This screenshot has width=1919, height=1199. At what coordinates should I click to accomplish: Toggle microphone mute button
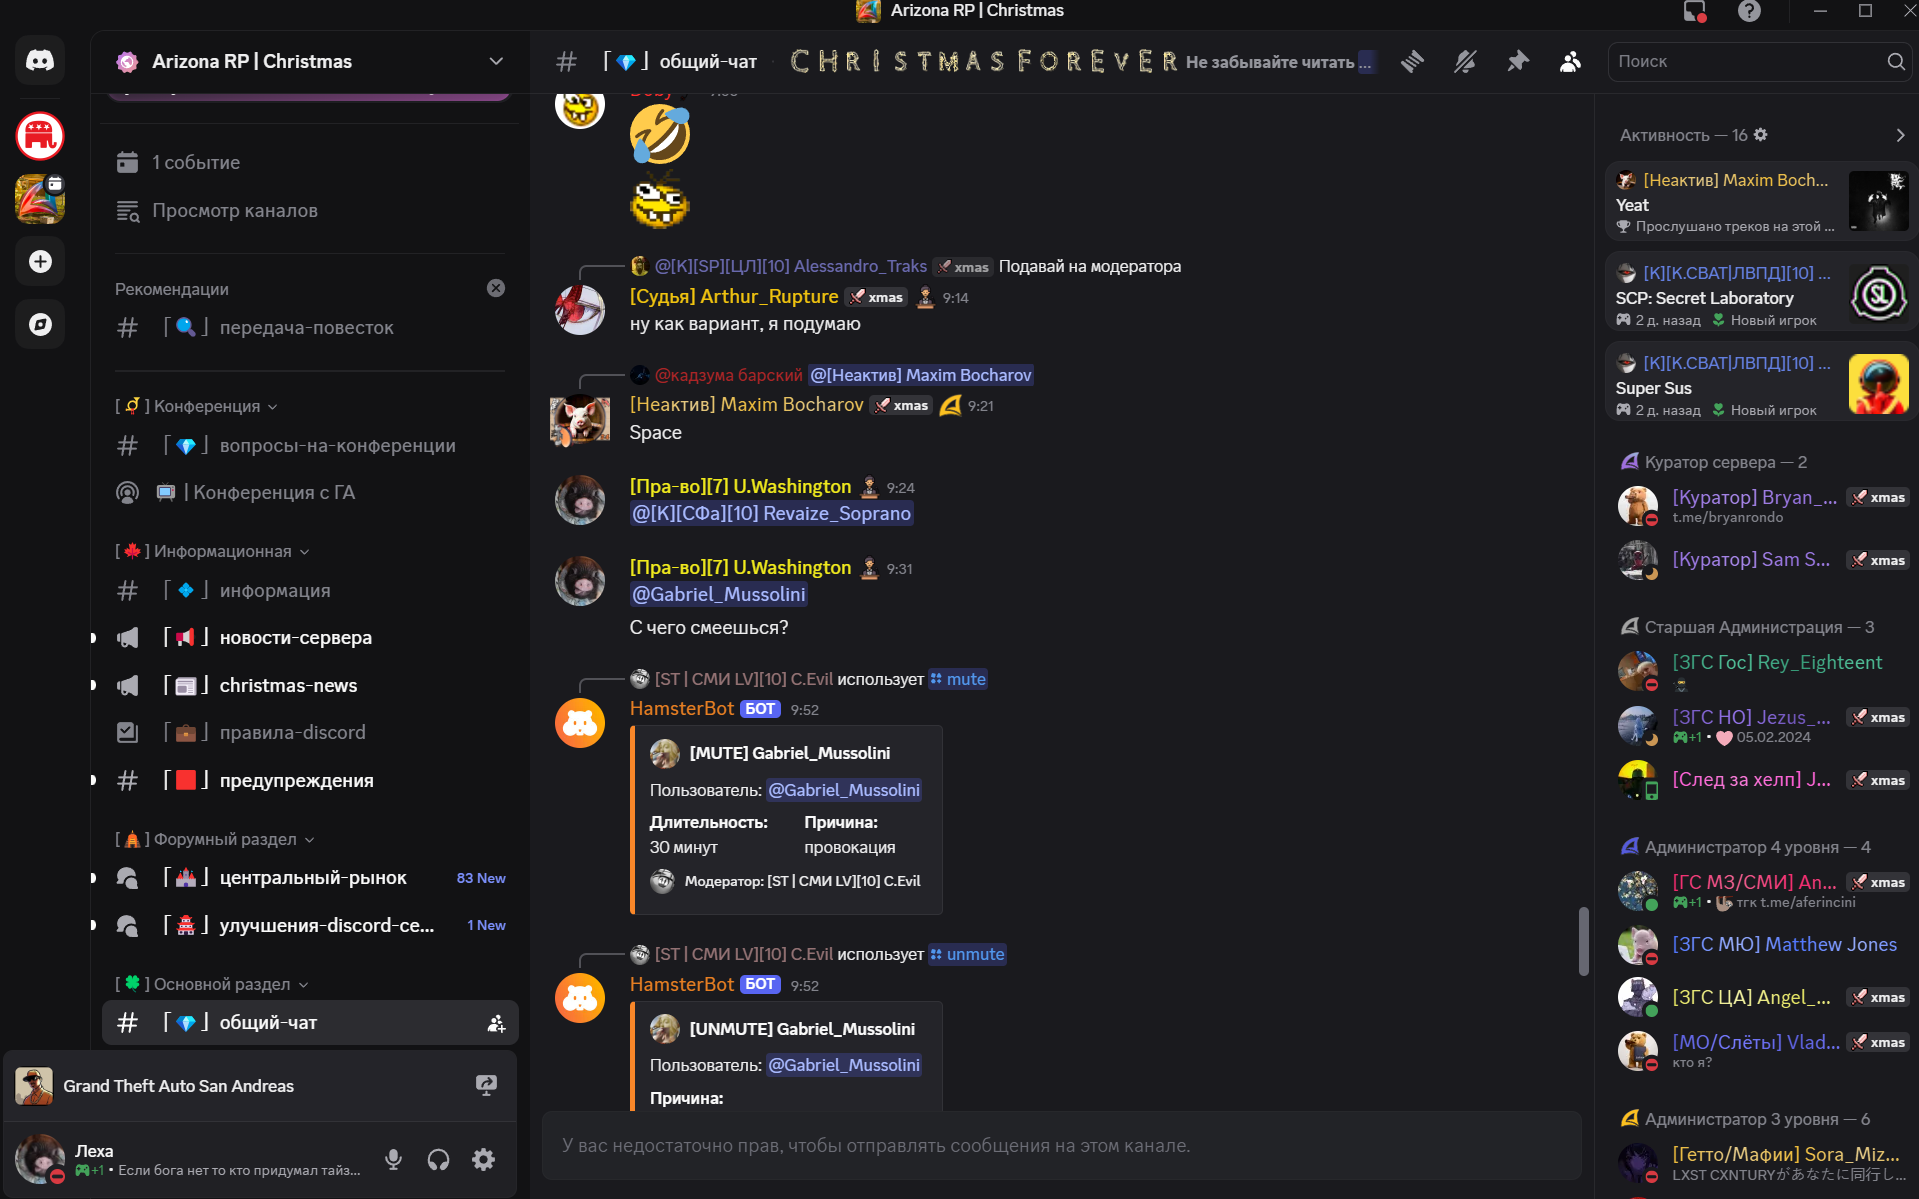(394, 1159)
